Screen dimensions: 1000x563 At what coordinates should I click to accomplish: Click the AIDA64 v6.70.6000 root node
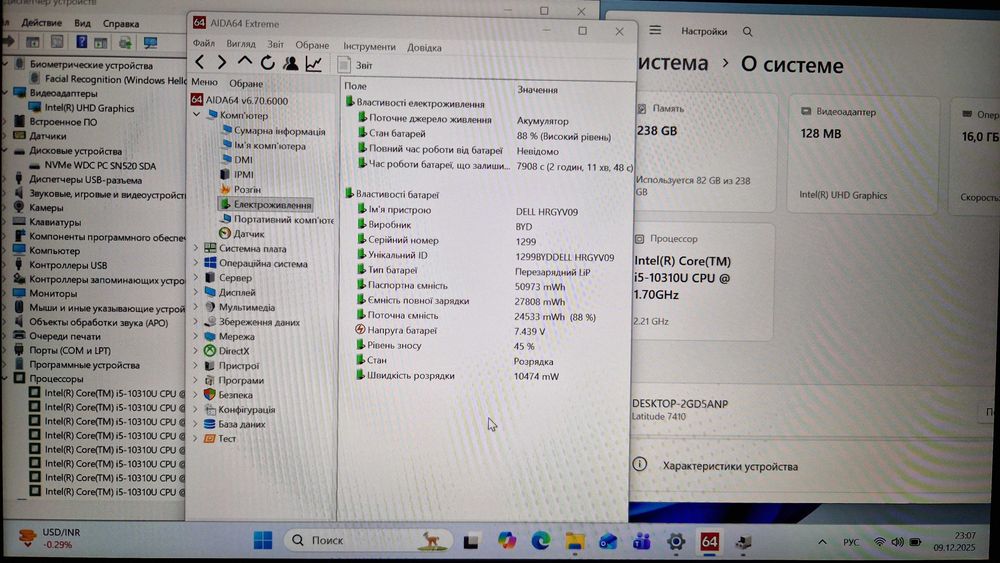pyautogui.click(x=240, y=100)
